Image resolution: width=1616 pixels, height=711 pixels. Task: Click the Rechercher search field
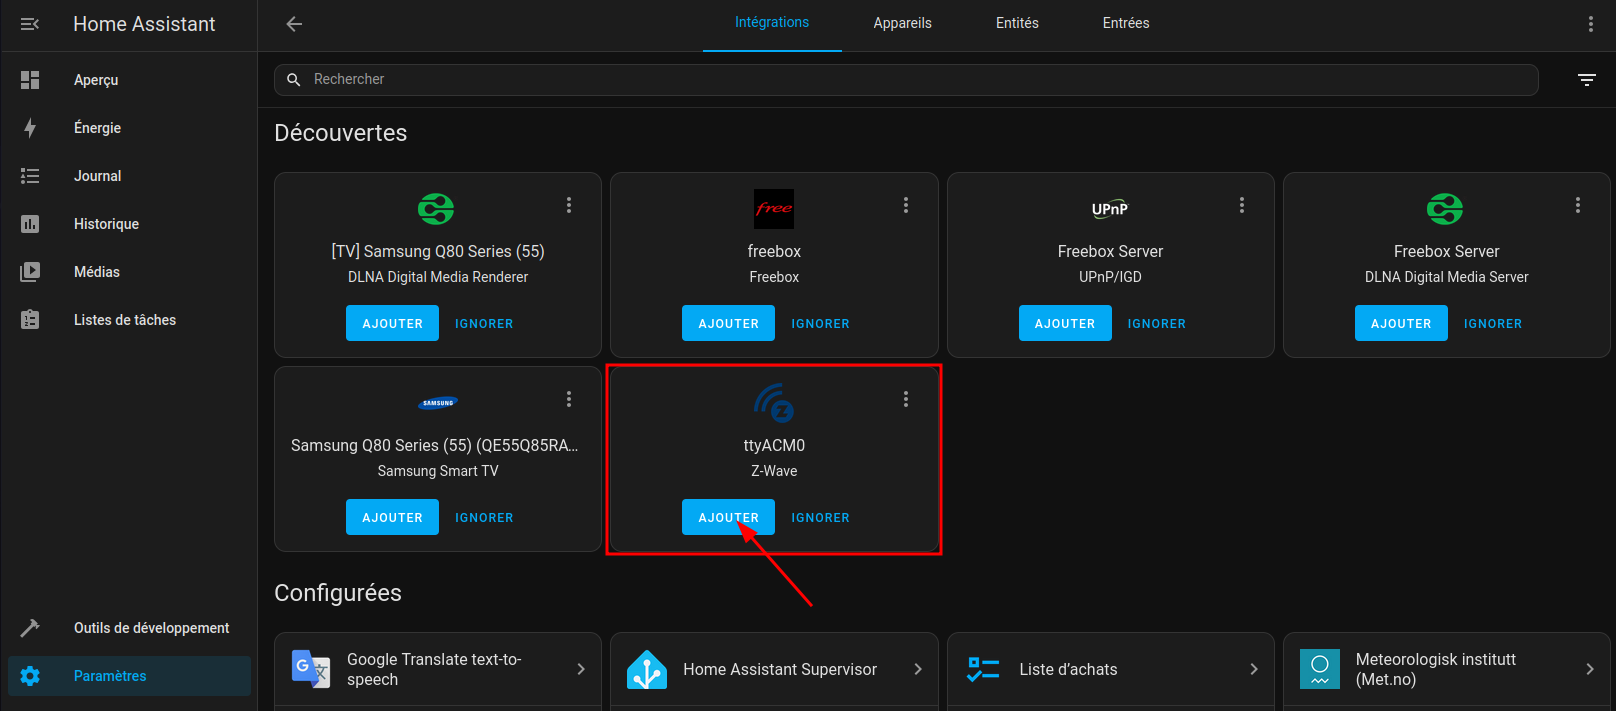900,80
